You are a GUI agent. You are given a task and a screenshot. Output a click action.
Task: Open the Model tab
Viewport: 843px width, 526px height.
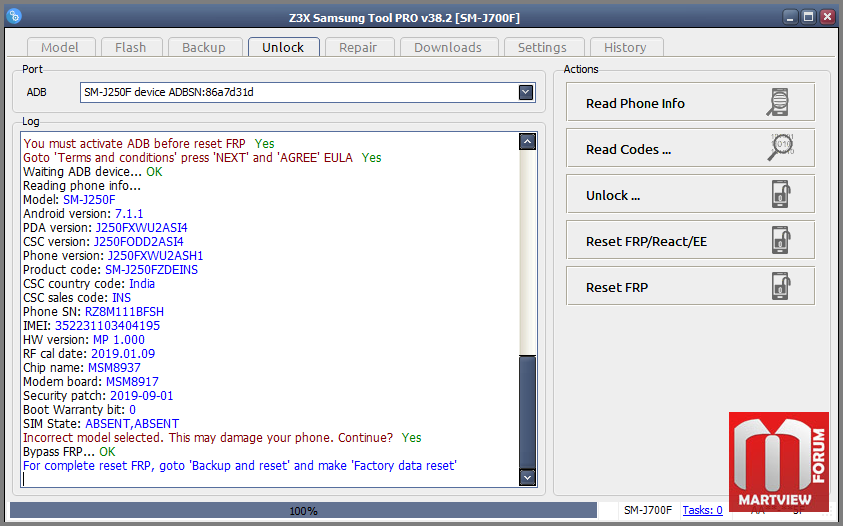pos(60,47)
